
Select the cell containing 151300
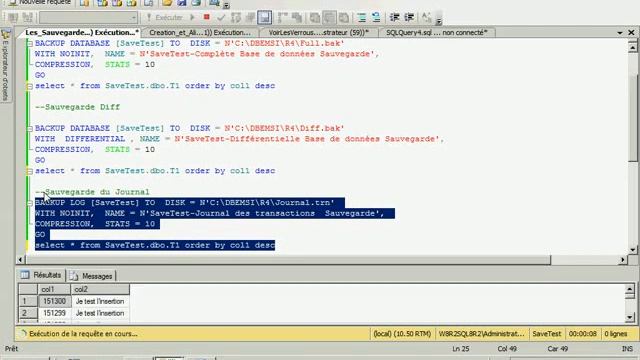click(x=54, y=301)
